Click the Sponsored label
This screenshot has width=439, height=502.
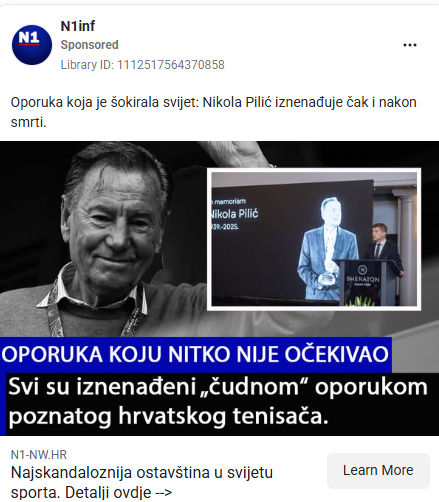point(89,45)
